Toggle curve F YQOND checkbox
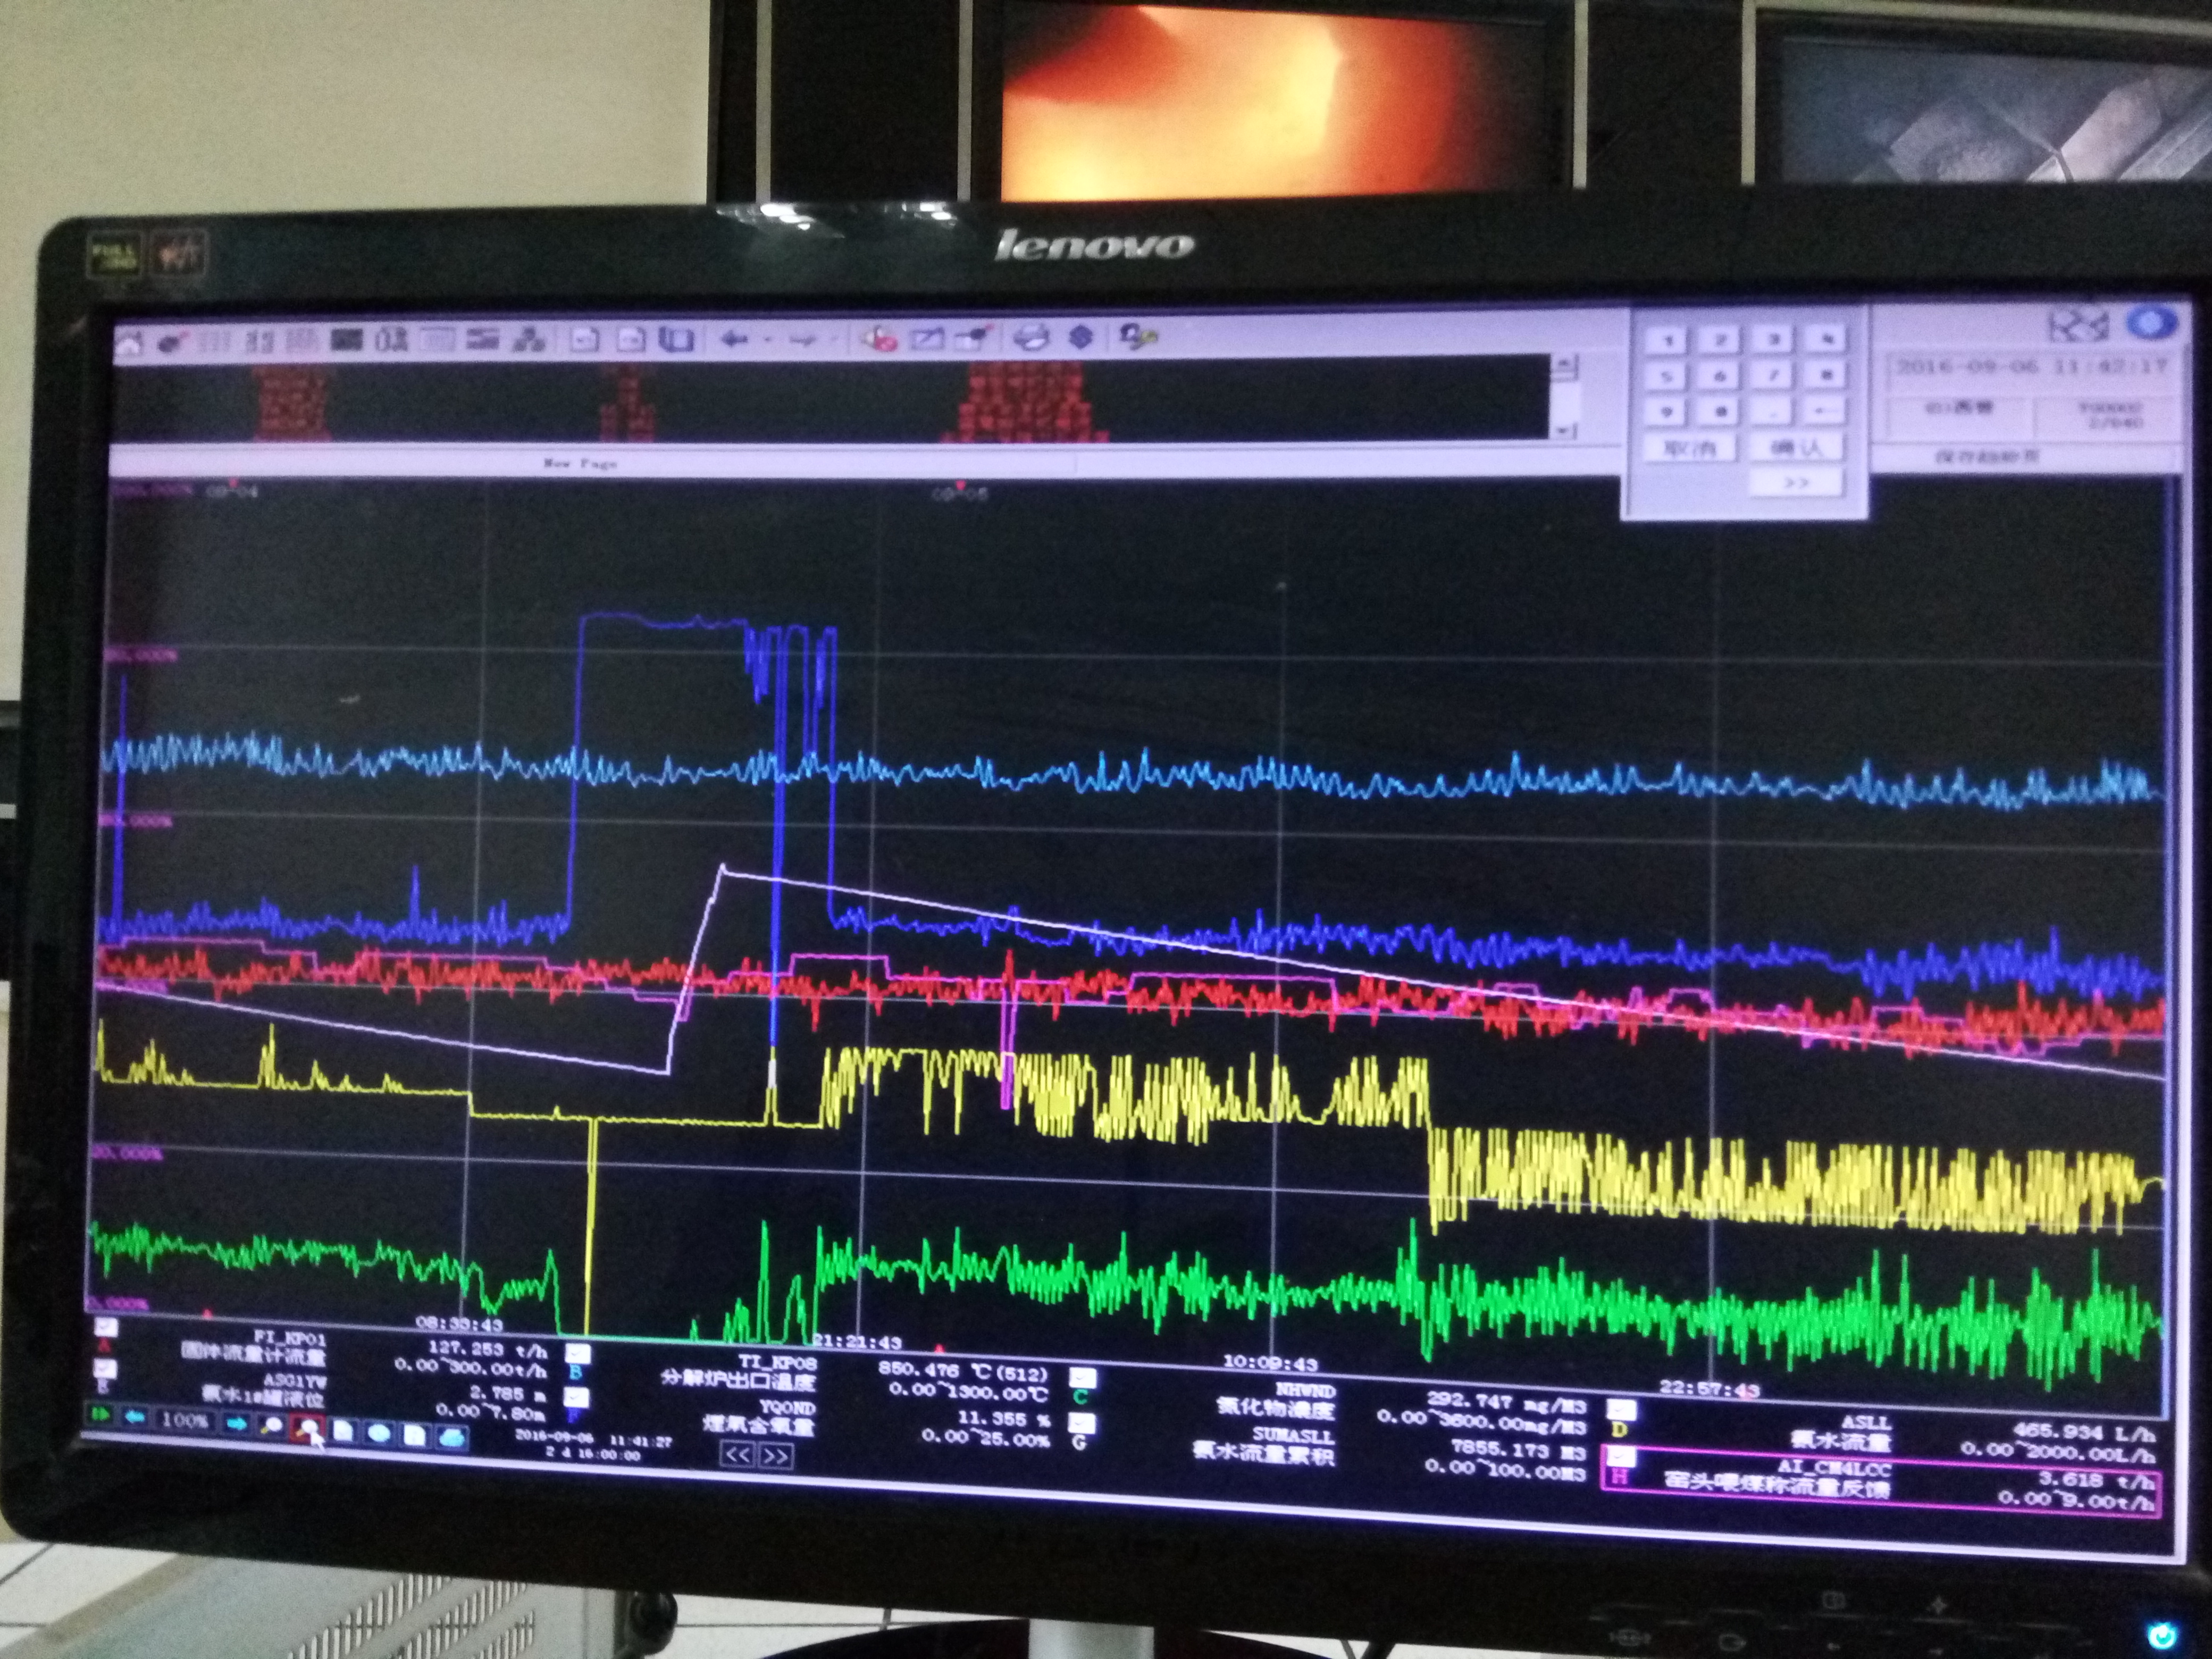The image size is (2212, 1659). 576,1397
